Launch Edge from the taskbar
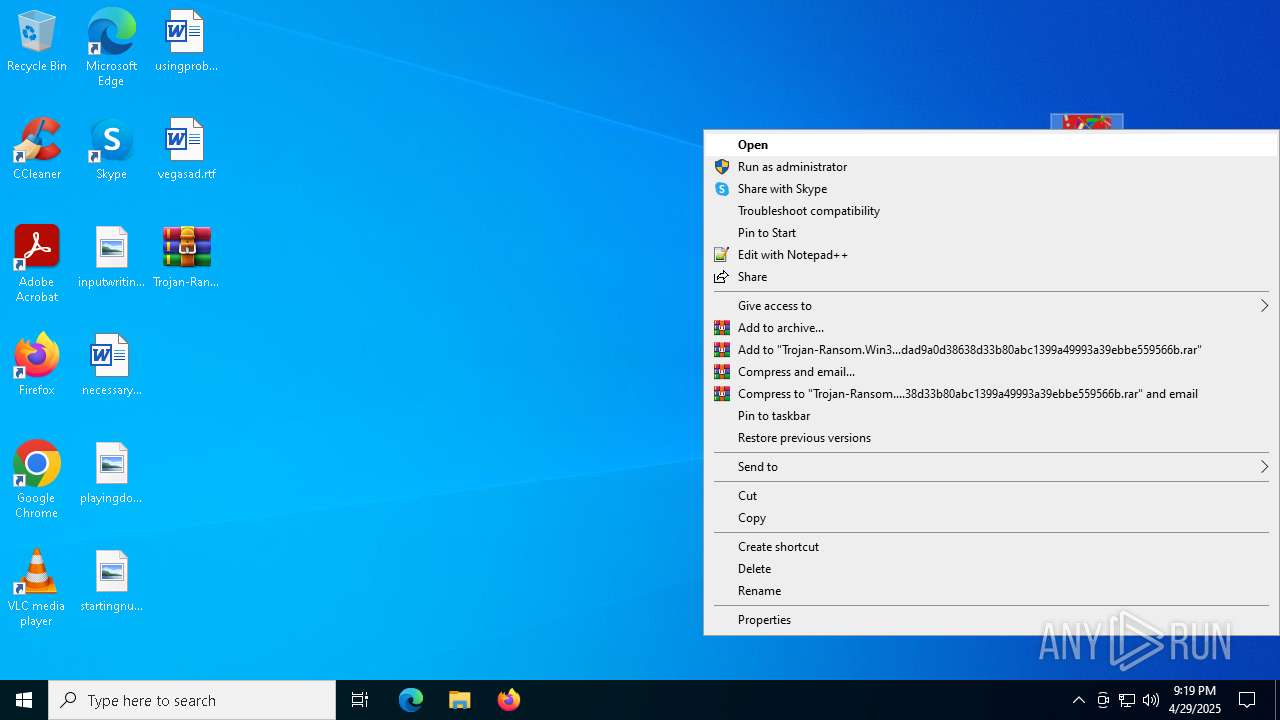Screen dimensions: 1280x720 point(411,700)
